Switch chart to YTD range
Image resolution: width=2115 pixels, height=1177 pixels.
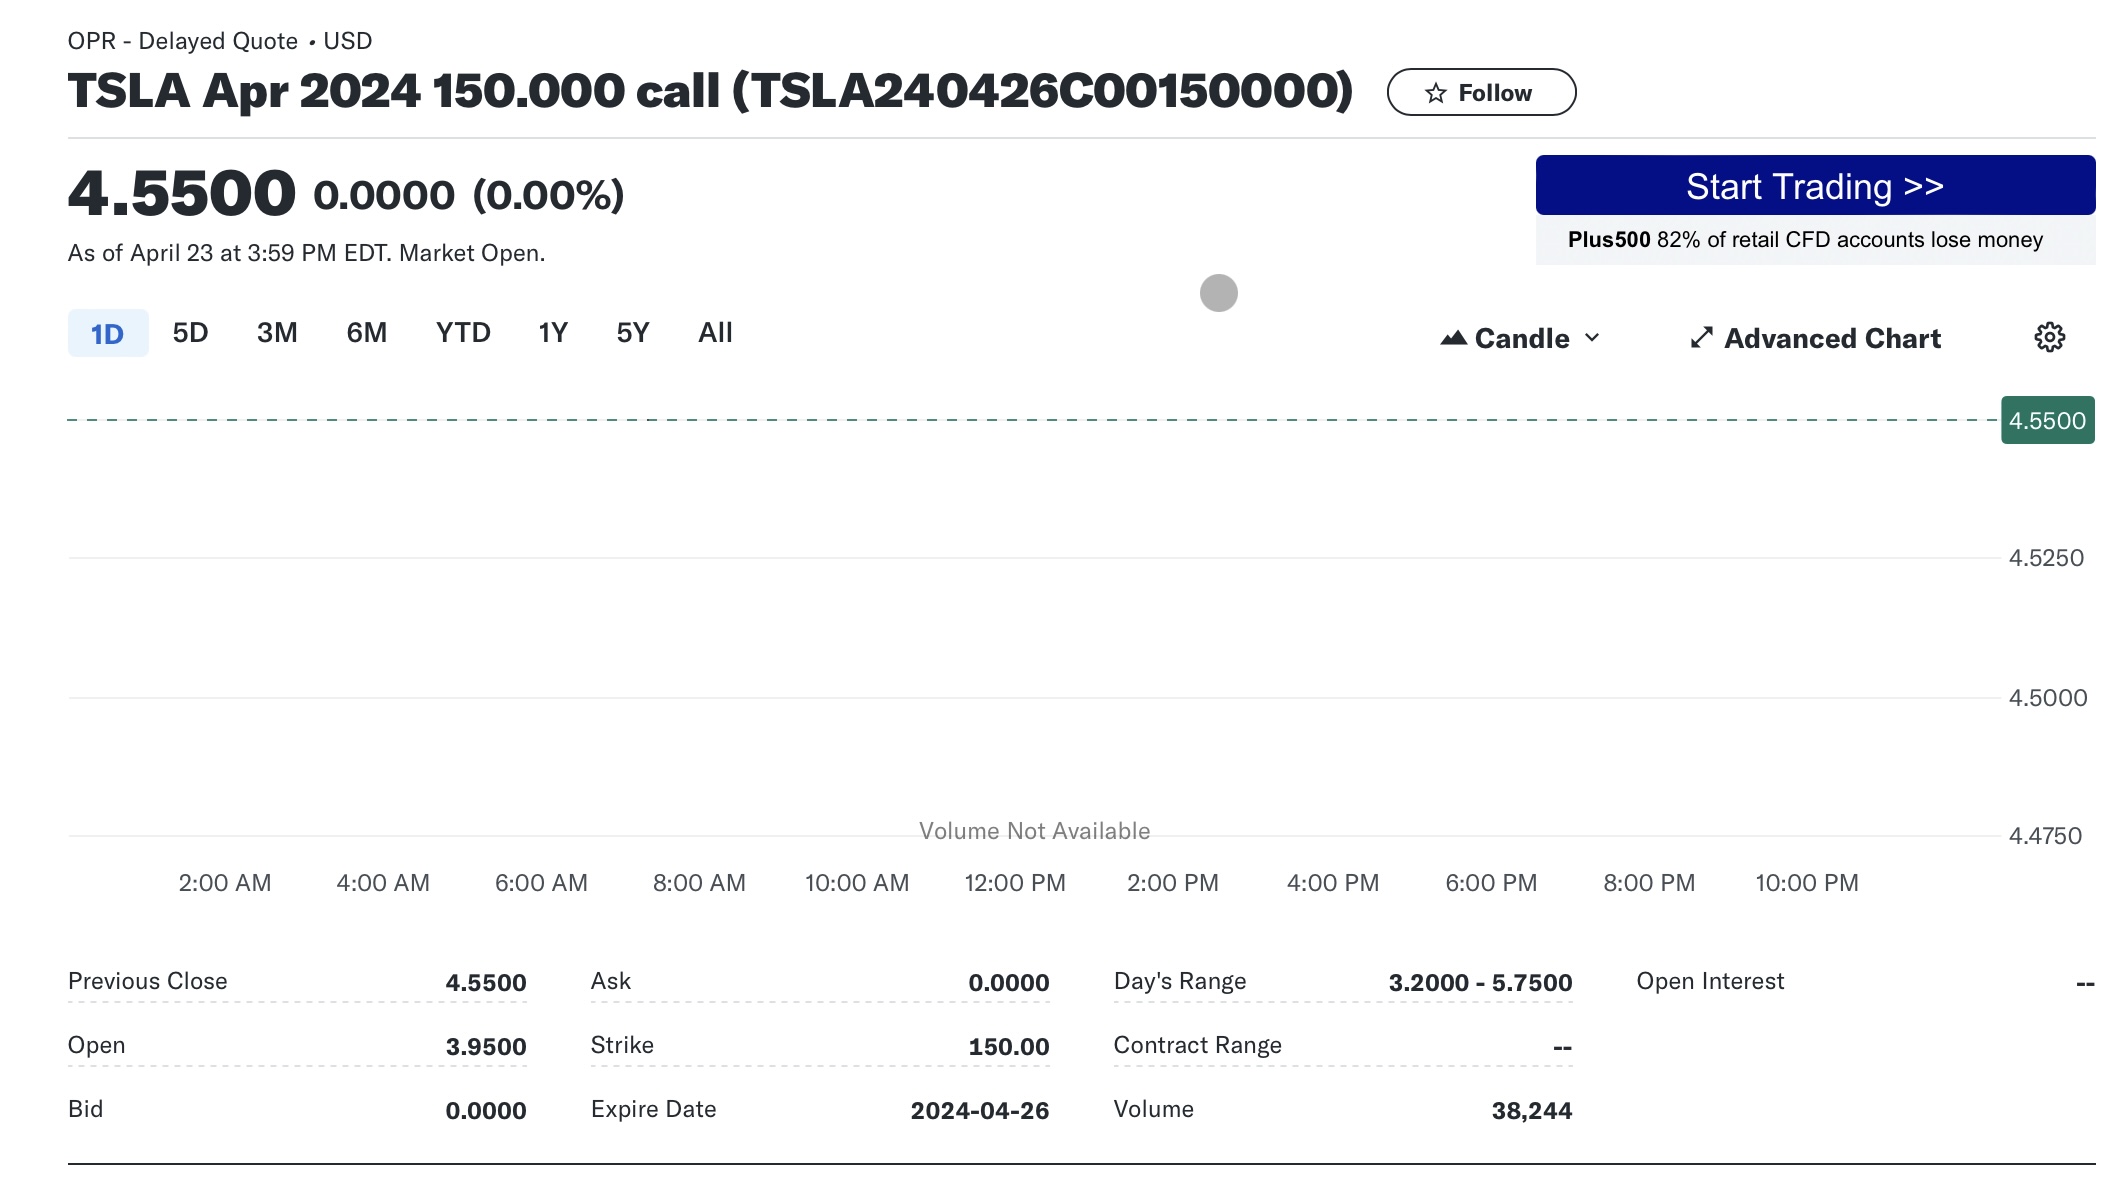point(463,333)
